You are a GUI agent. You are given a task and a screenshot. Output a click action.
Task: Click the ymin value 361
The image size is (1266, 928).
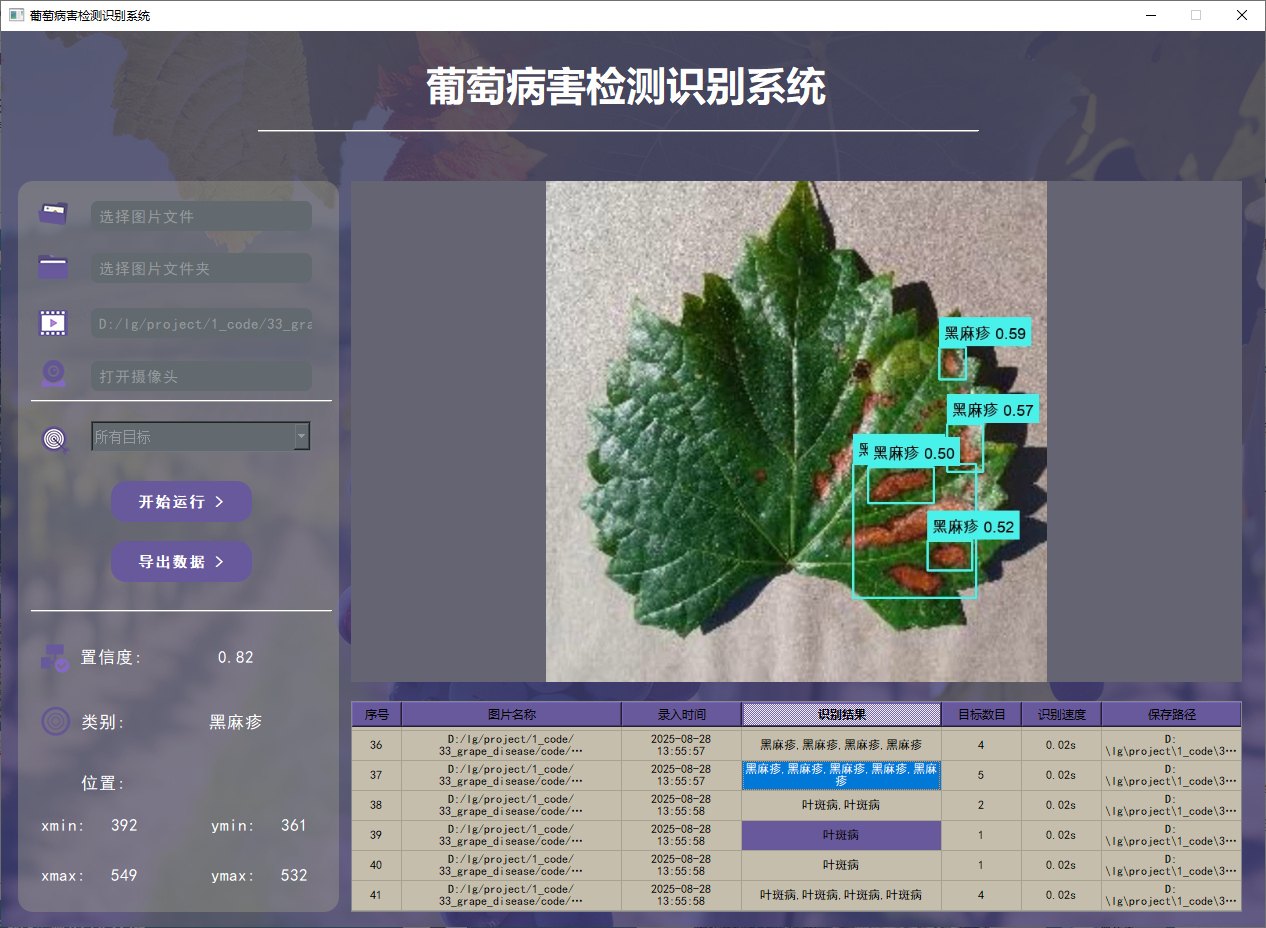(x=293, y=825)
